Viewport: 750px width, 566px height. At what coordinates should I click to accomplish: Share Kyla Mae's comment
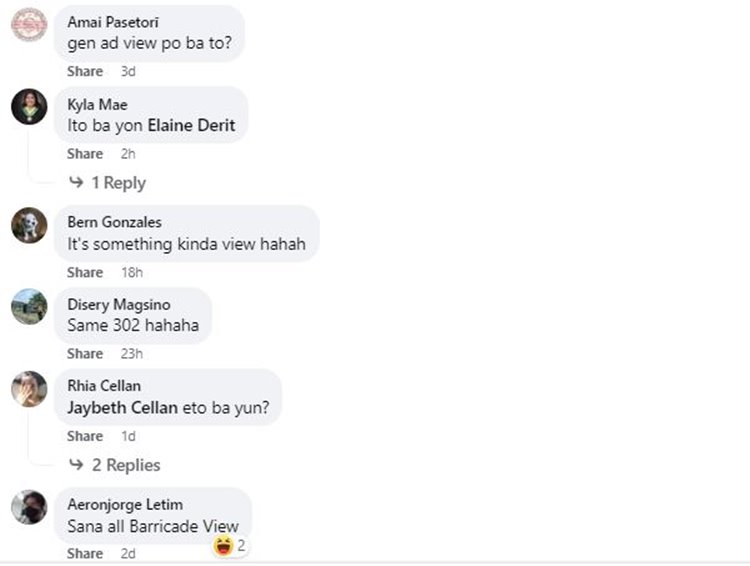pos(85,154)
